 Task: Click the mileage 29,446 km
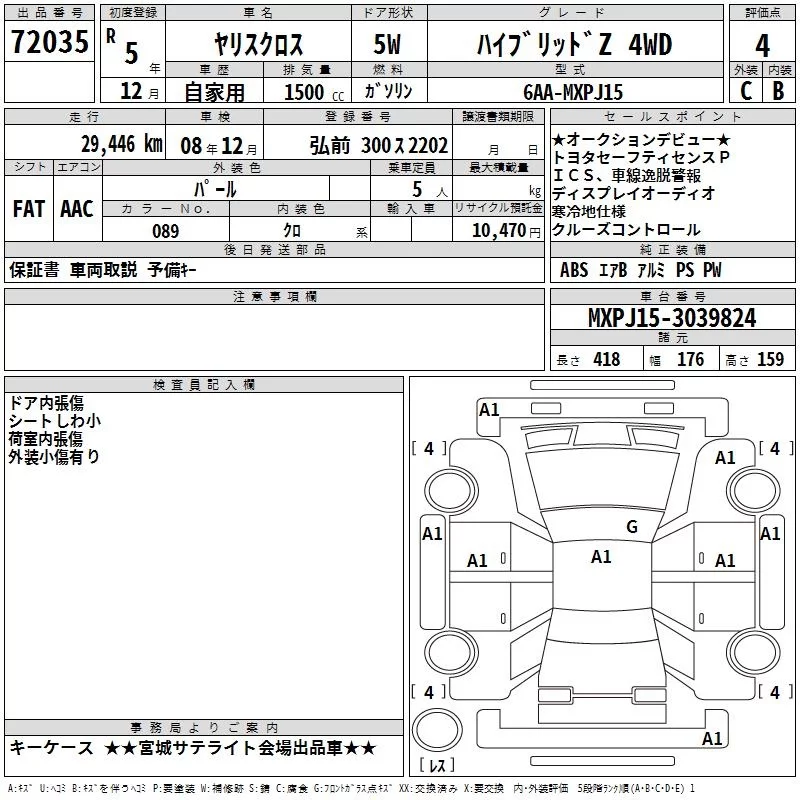pos(121,144)
